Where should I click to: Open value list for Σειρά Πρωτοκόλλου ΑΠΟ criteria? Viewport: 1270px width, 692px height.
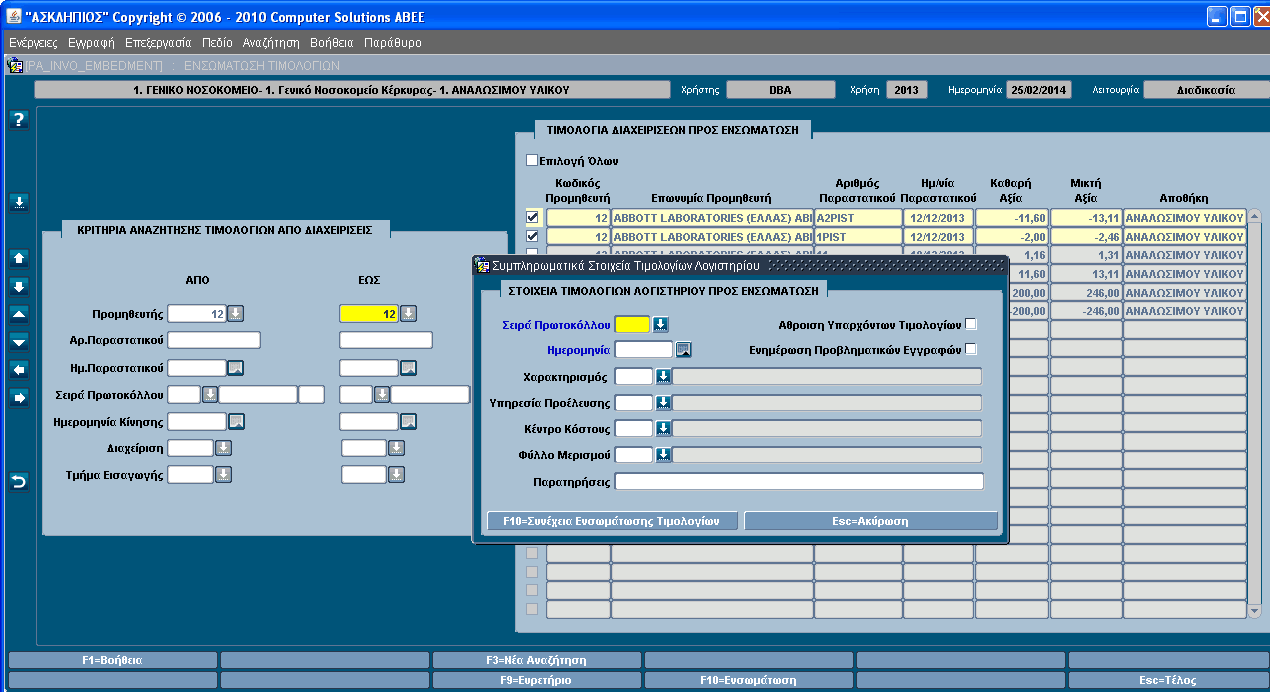[x=210, y=395]
